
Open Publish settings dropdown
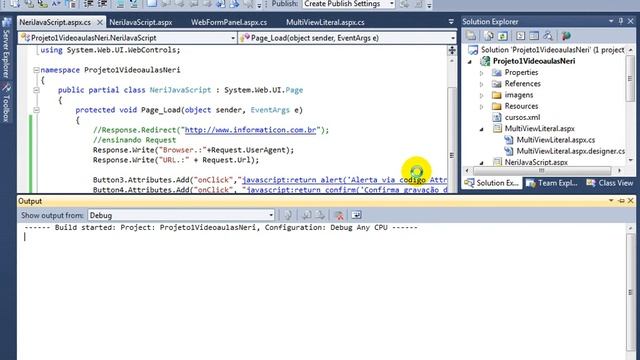[391, 4]
